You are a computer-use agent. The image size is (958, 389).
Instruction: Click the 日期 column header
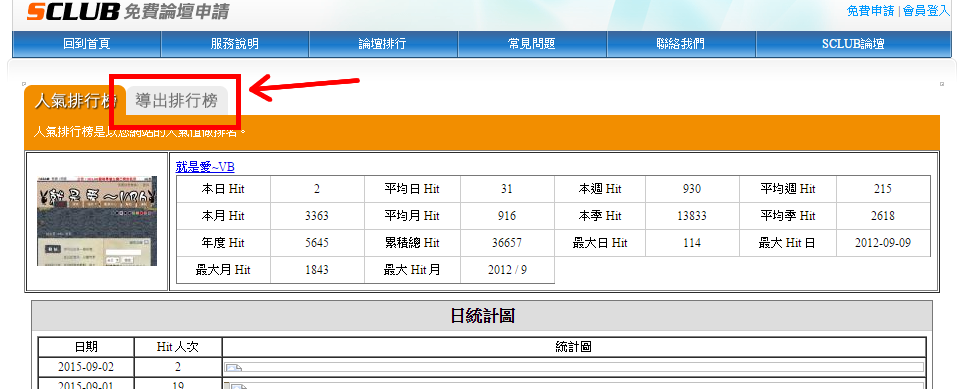tap(86, 347)
